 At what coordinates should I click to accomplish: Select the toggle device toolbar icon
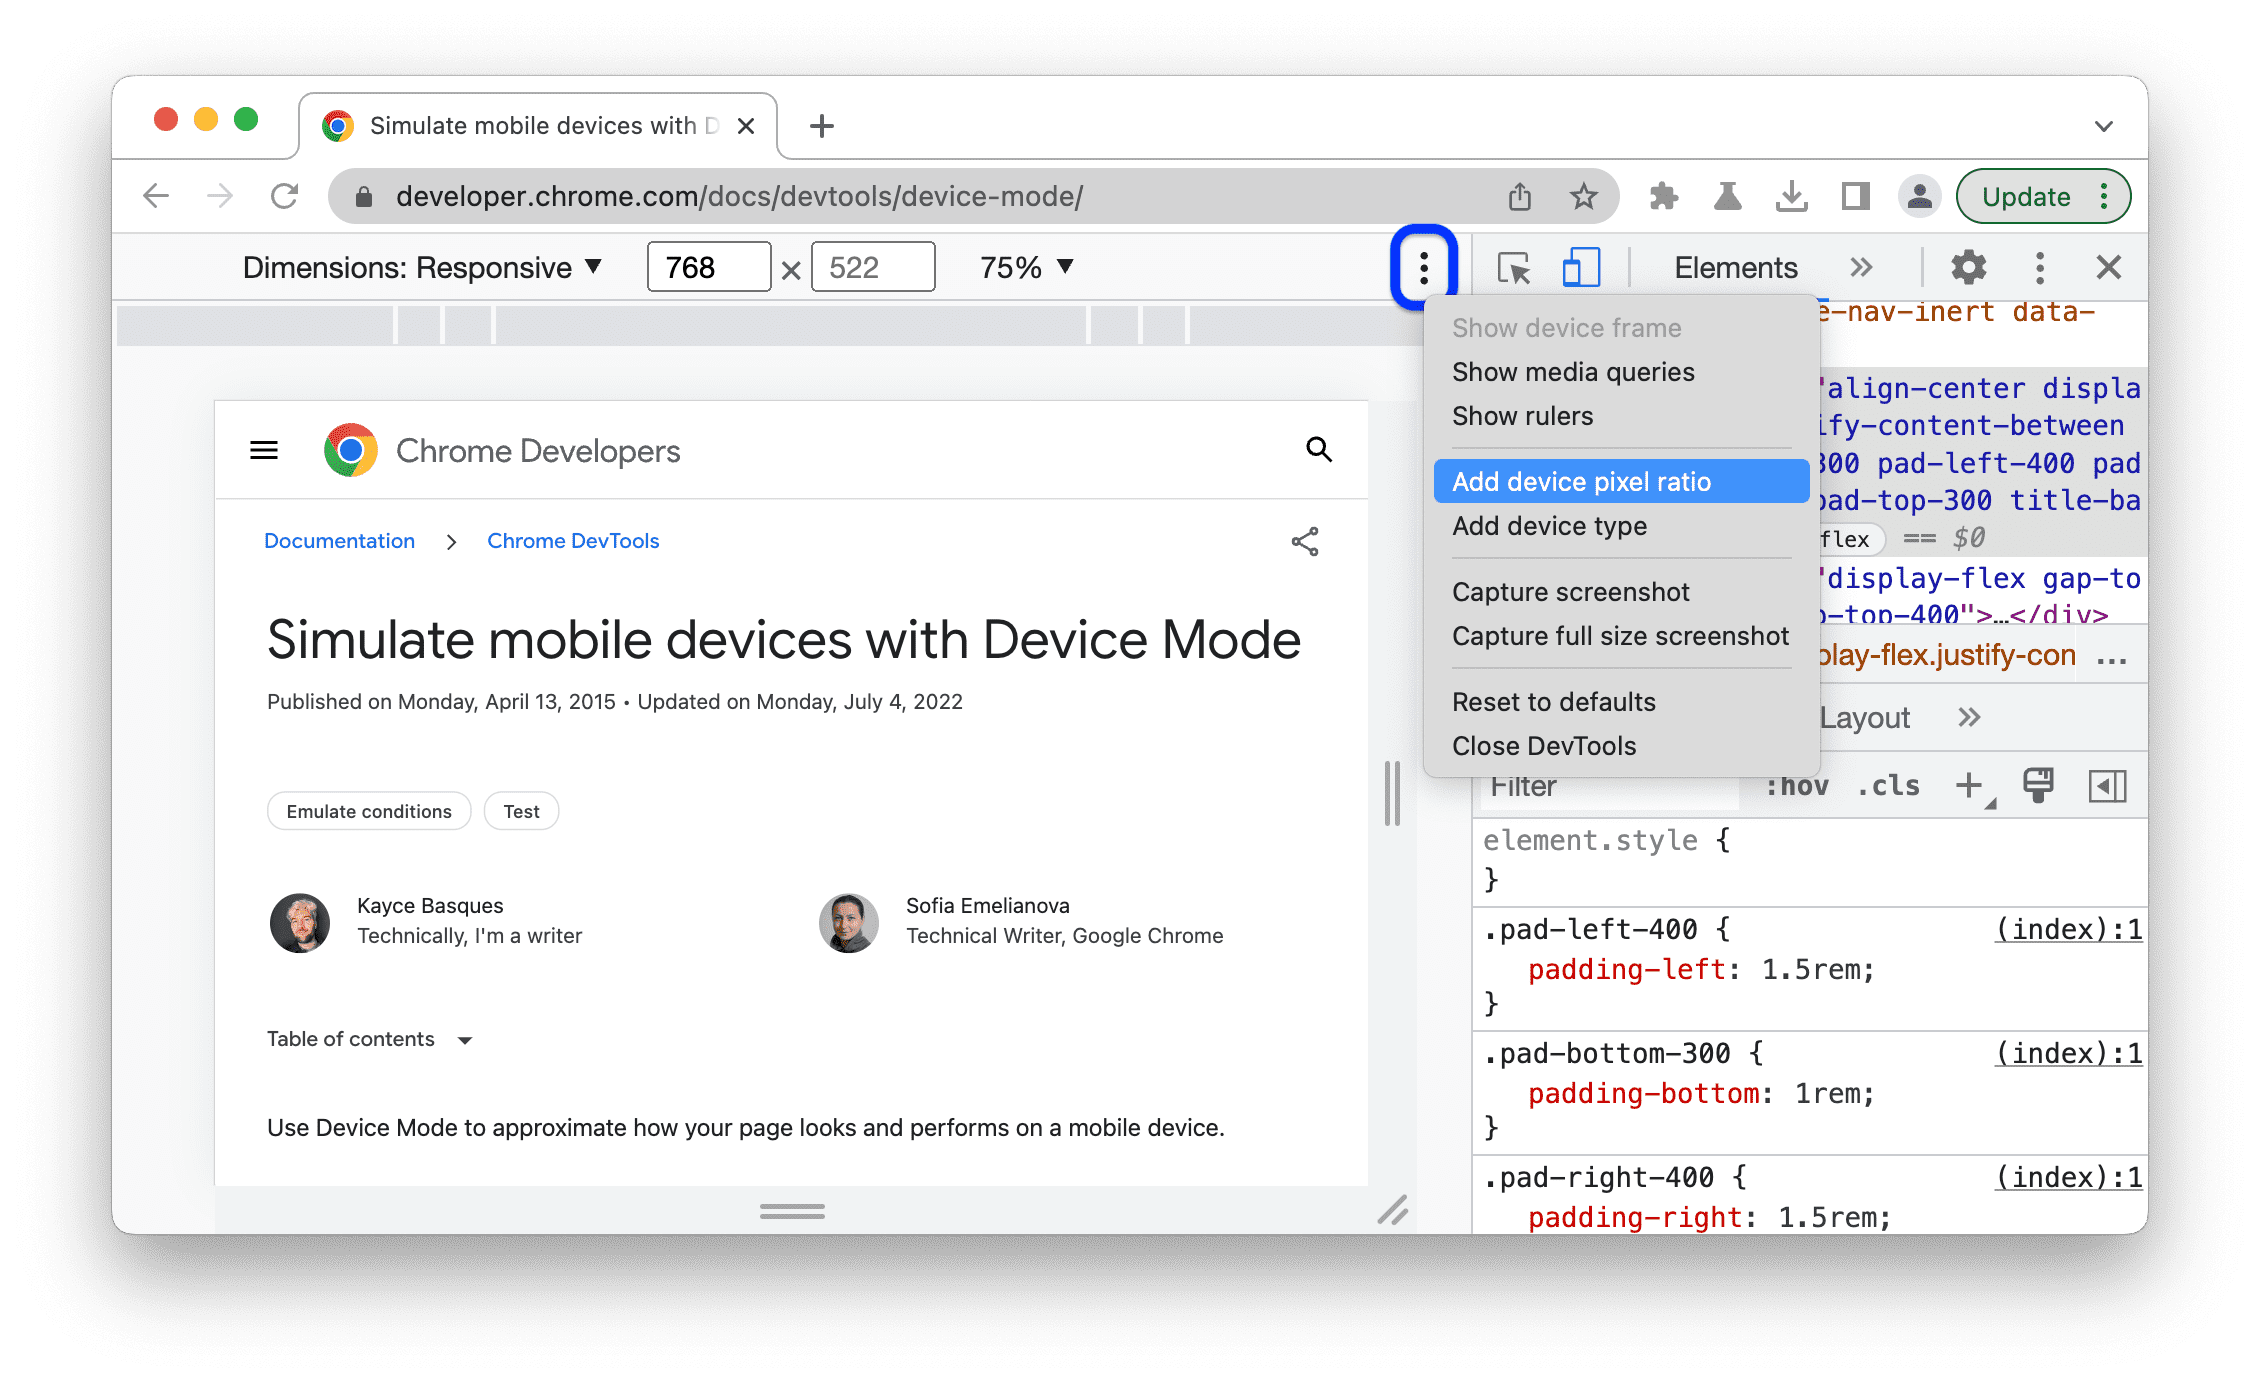click(1577, 268)
